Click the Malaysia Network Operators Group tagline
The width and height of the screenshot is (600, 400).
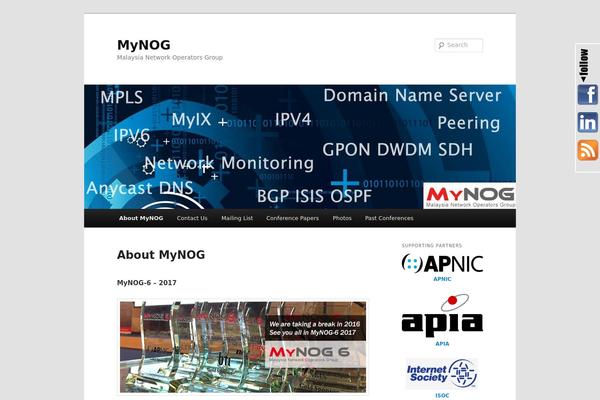[170, 57]
